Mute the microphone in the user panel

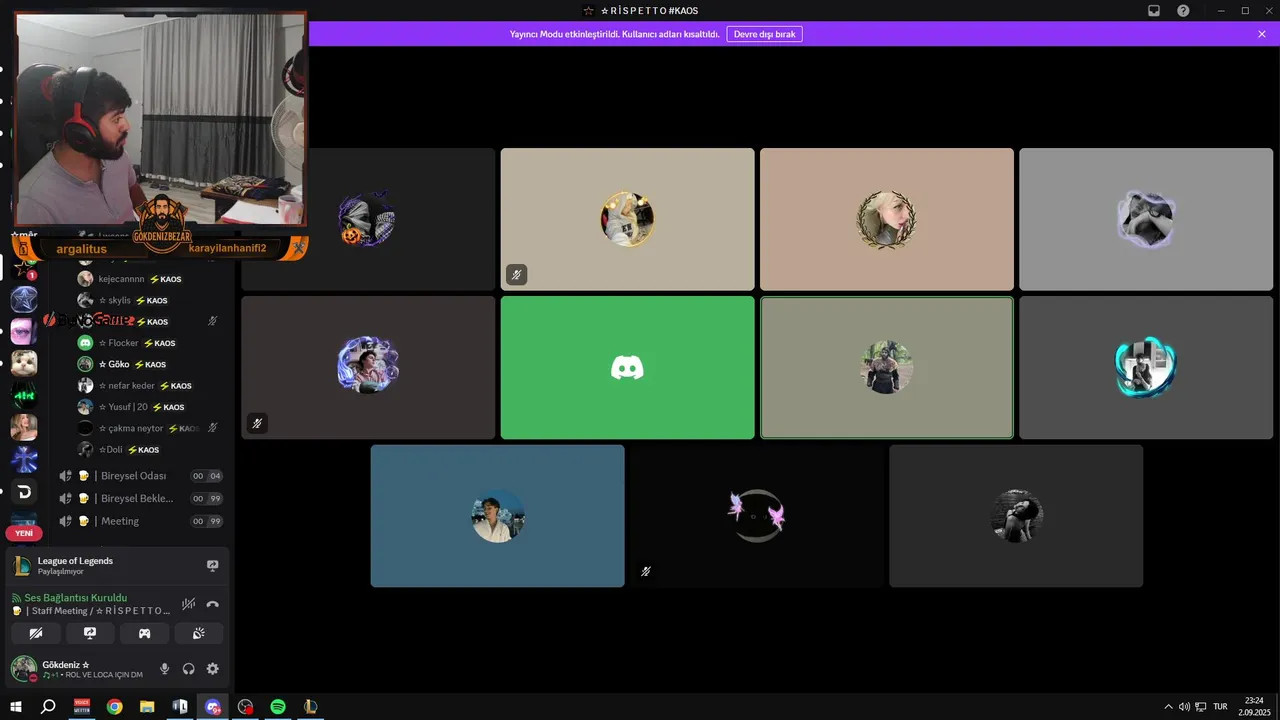tap(165, 669)
